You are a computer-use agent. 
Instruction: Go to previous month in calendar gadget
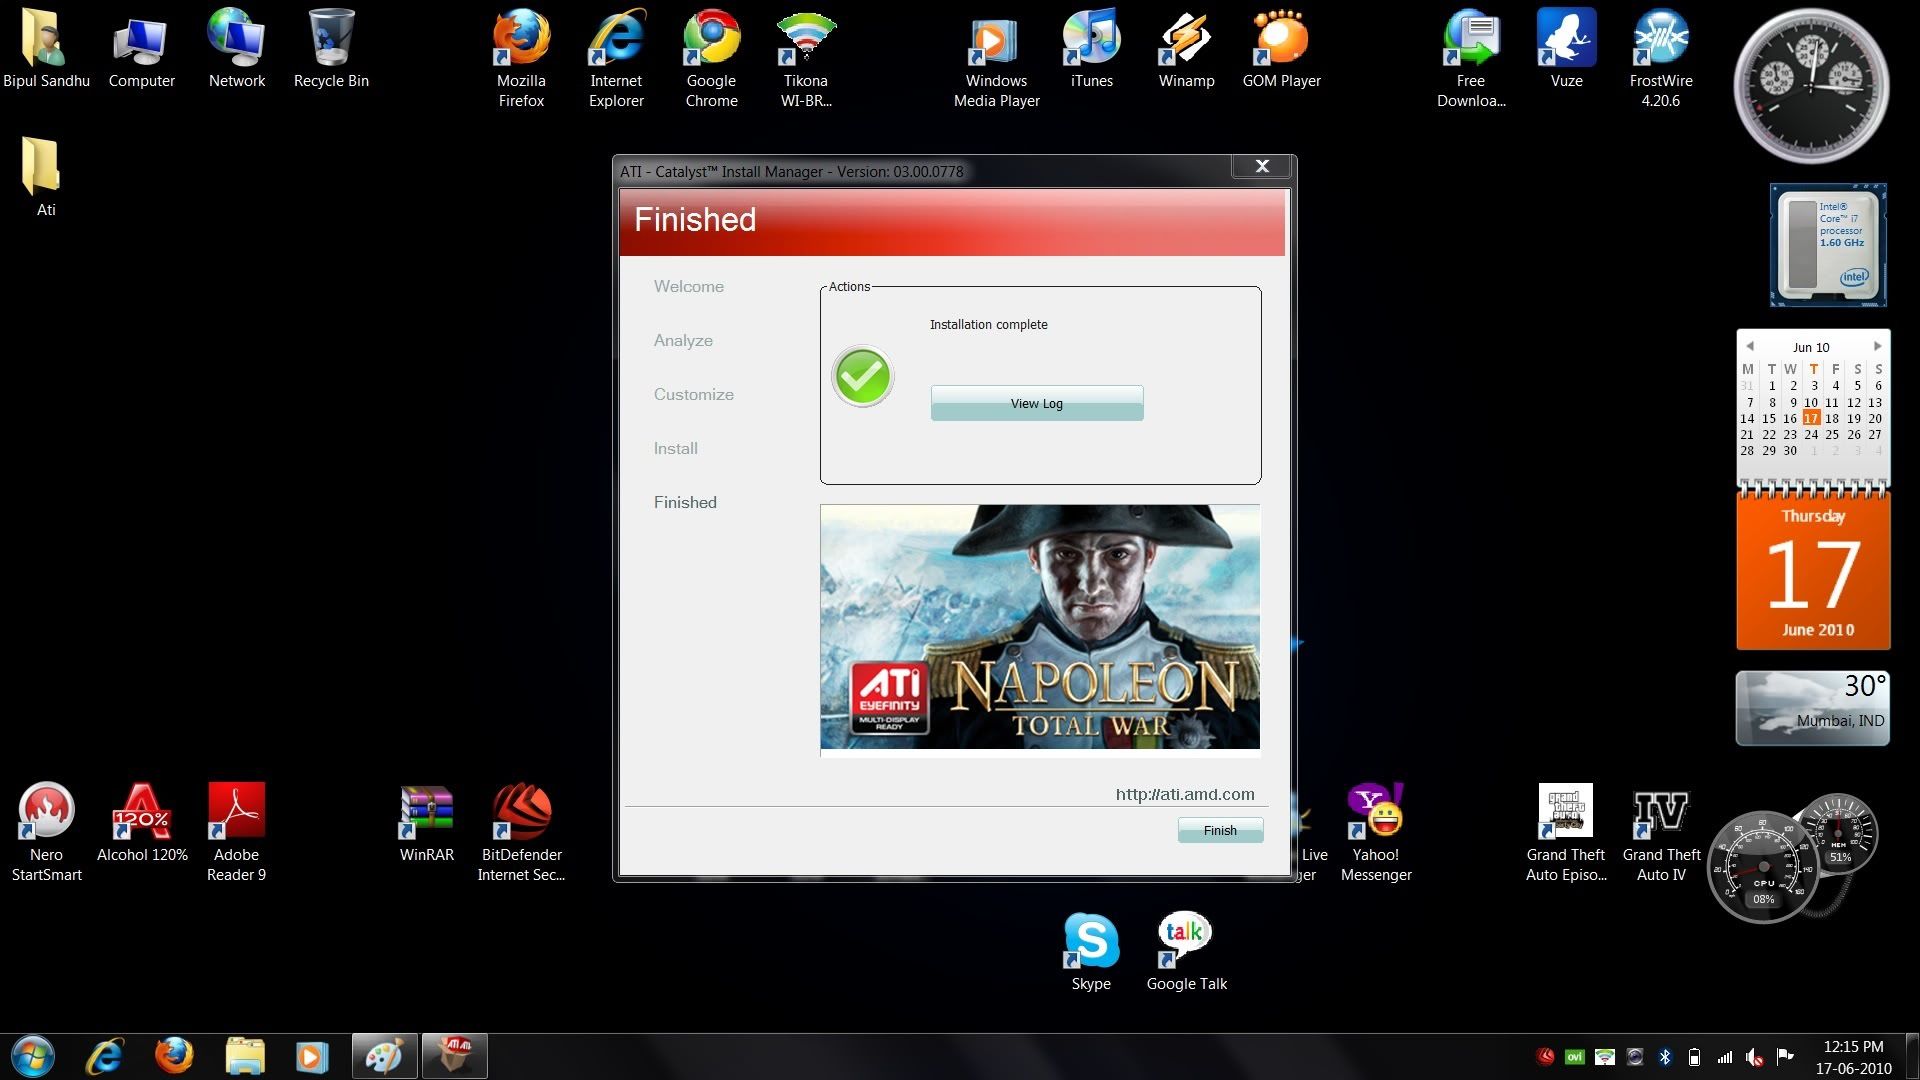1749,346
